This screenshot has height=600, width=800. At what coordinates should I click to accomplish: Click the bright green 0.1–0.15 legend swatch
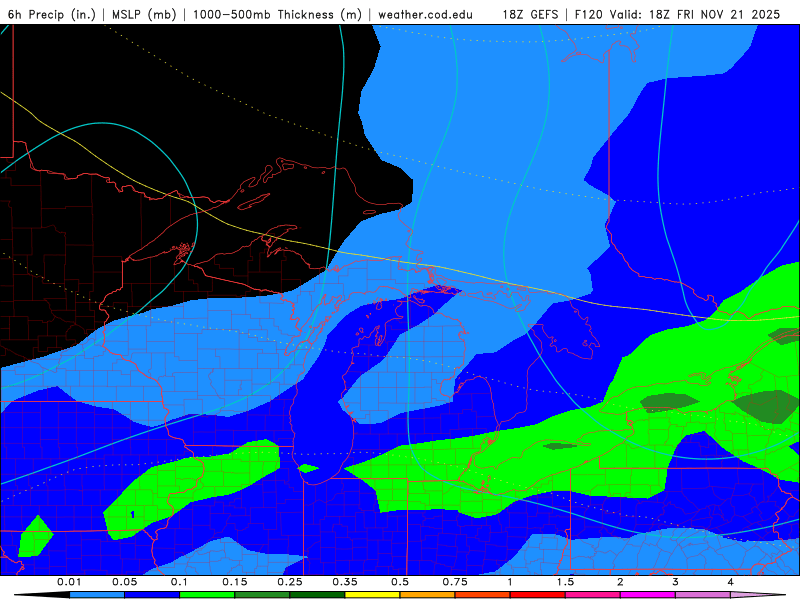pyautogui.click(x=207, y=595)
